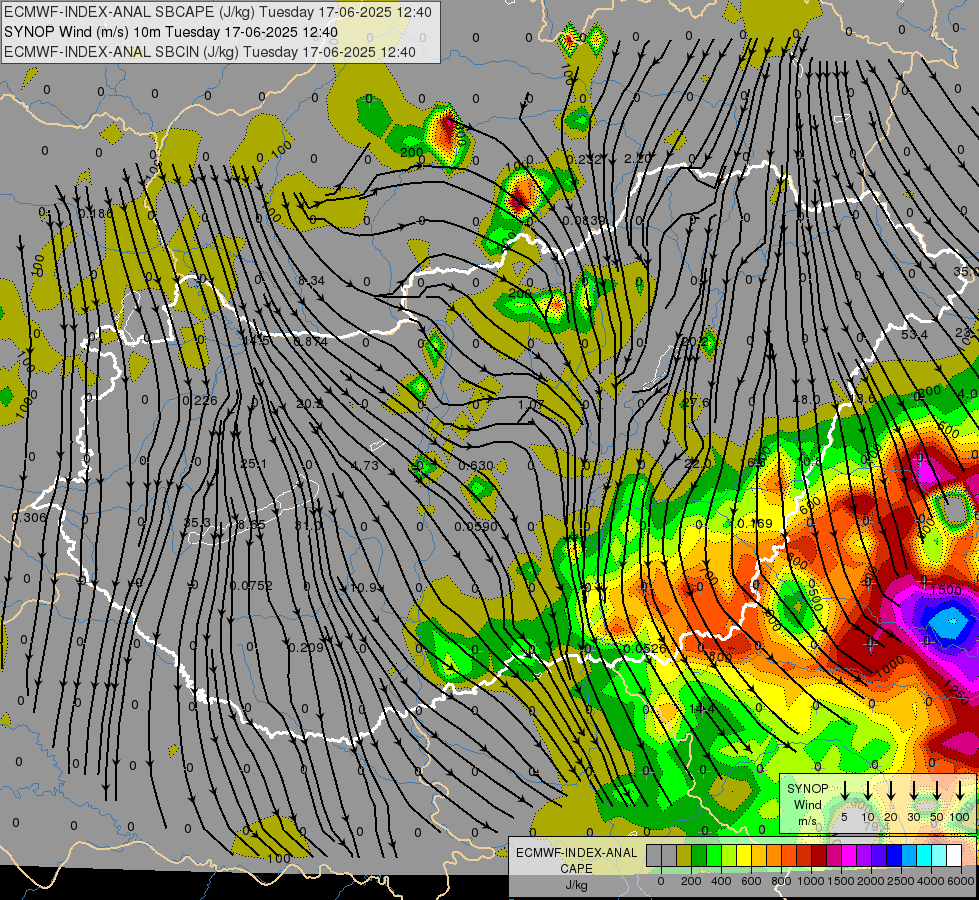Screen dimensions: 979x900
Task: Select the white CAPE legend swatch
Action: 953,856
